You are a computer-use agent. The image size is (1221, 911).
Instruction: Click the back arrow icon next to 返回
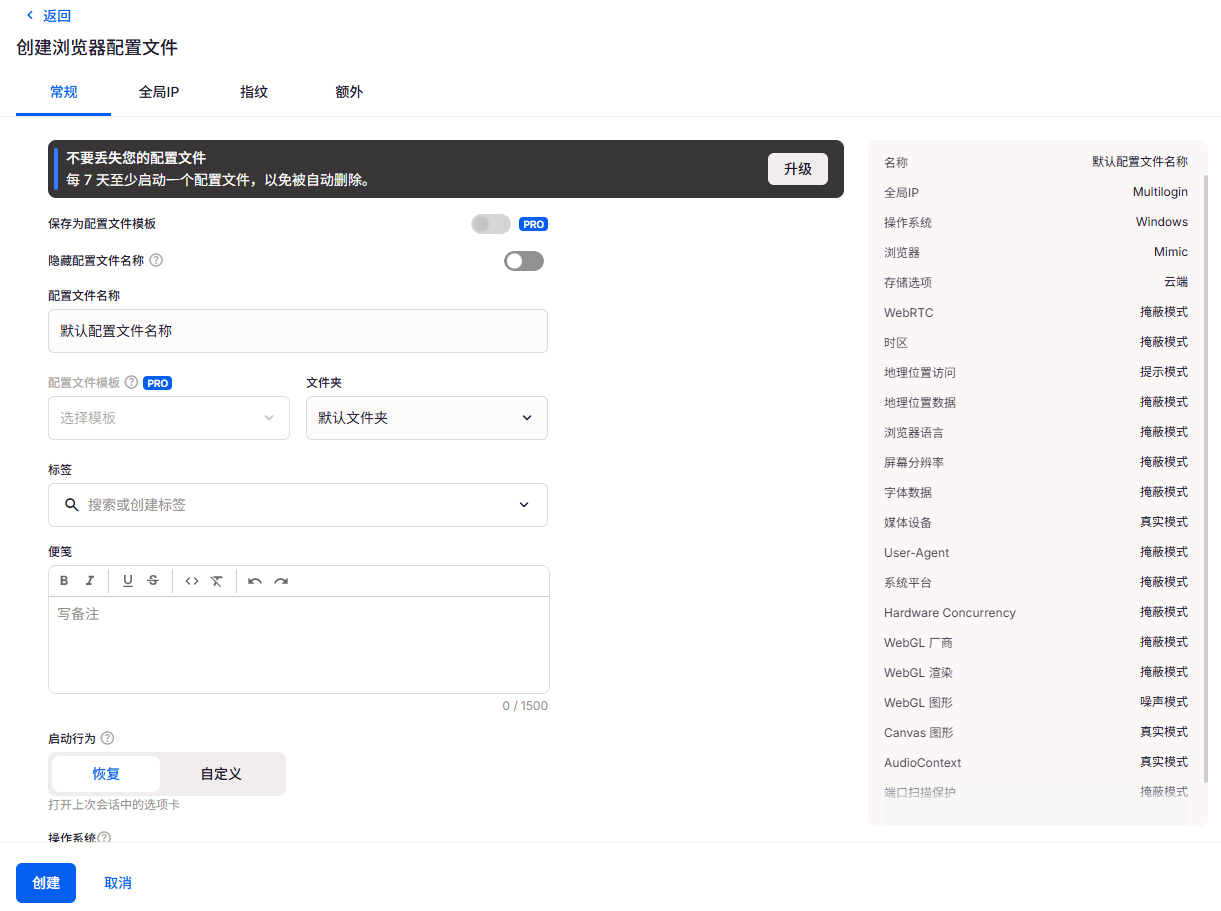point(30,15)
